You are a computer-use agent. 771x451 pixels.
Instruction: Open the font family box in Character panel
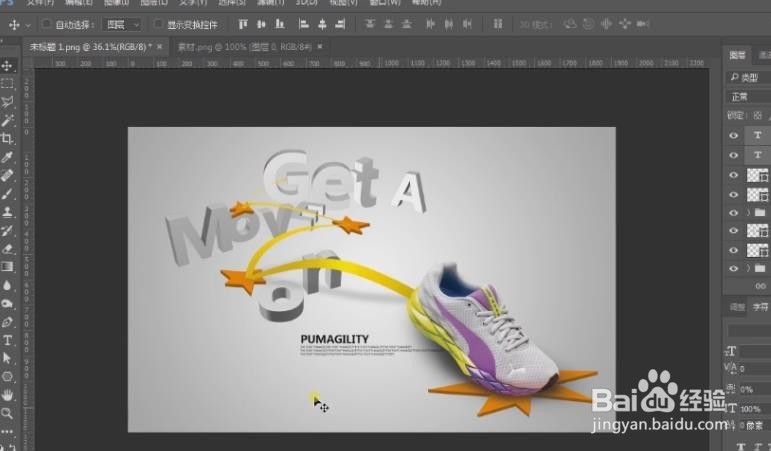[749, 330]
